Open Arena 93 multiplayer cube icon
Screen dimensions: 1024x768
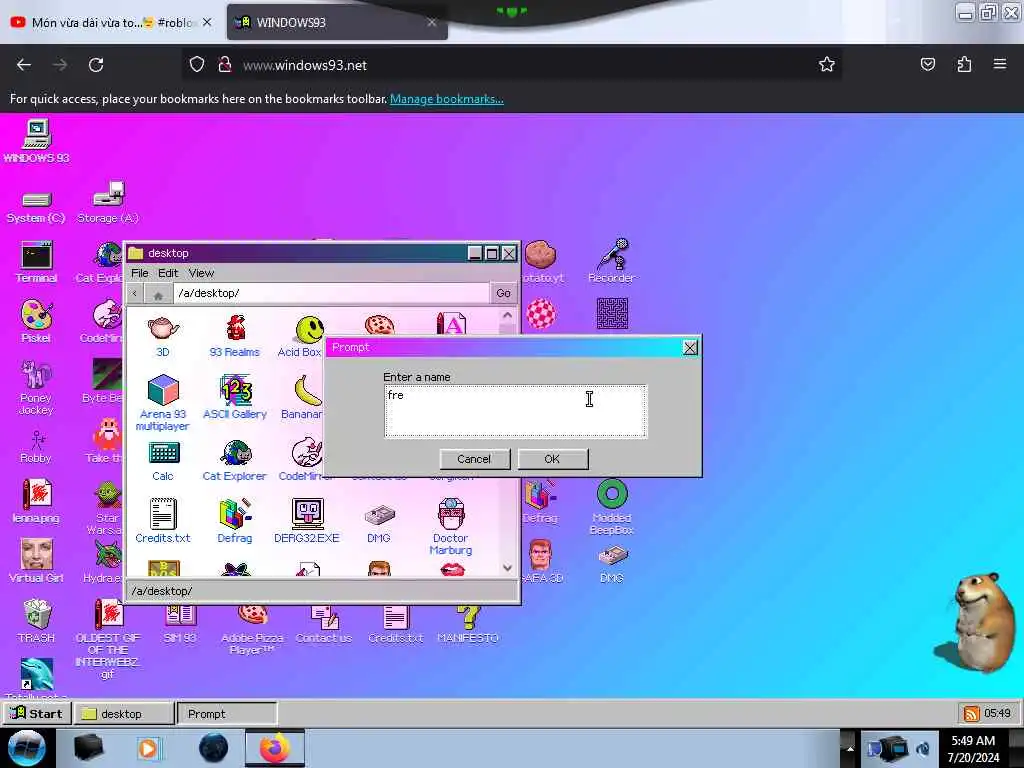(163, 402)
